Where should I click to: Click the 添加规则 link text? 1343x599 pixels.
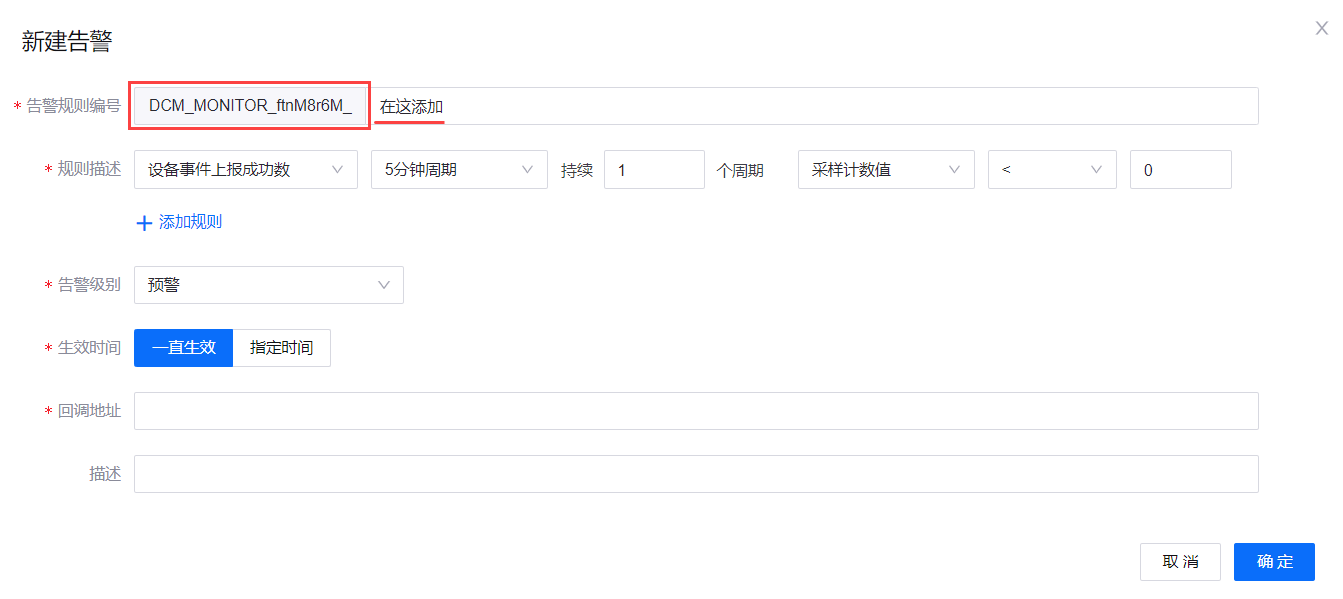click(190, 222)
